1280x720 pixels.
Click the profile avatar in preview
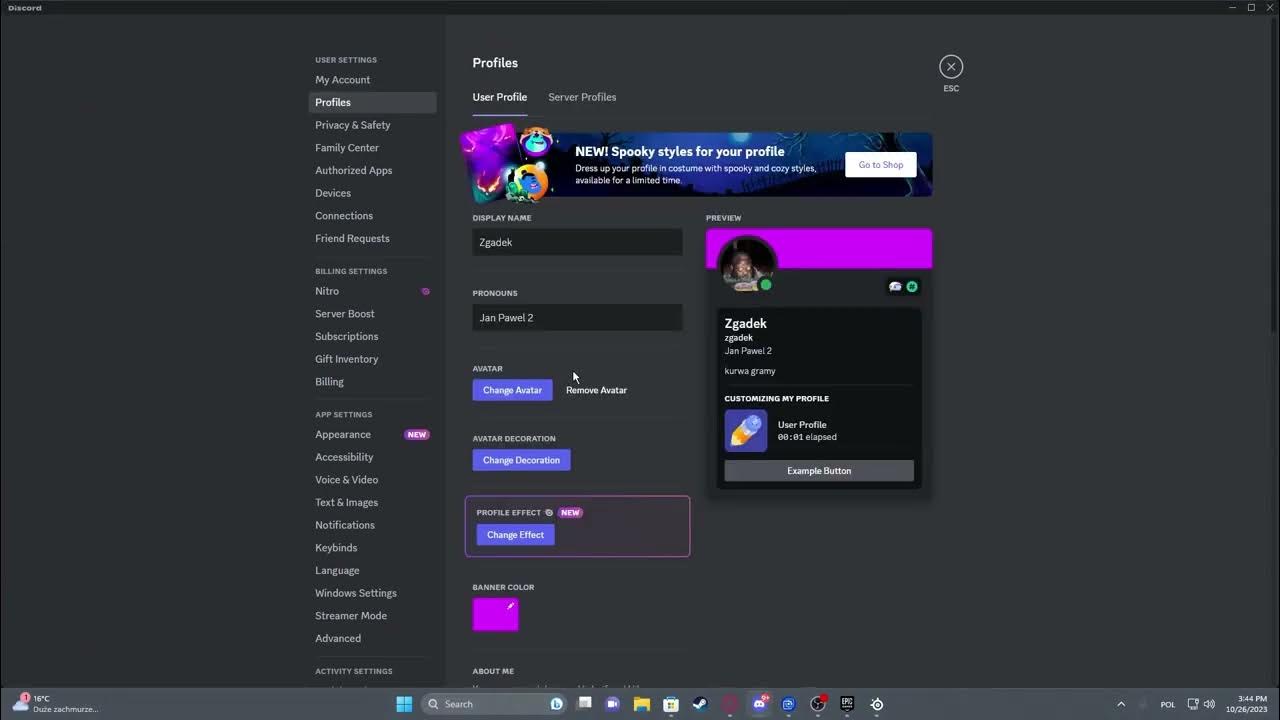coord(747,264)
